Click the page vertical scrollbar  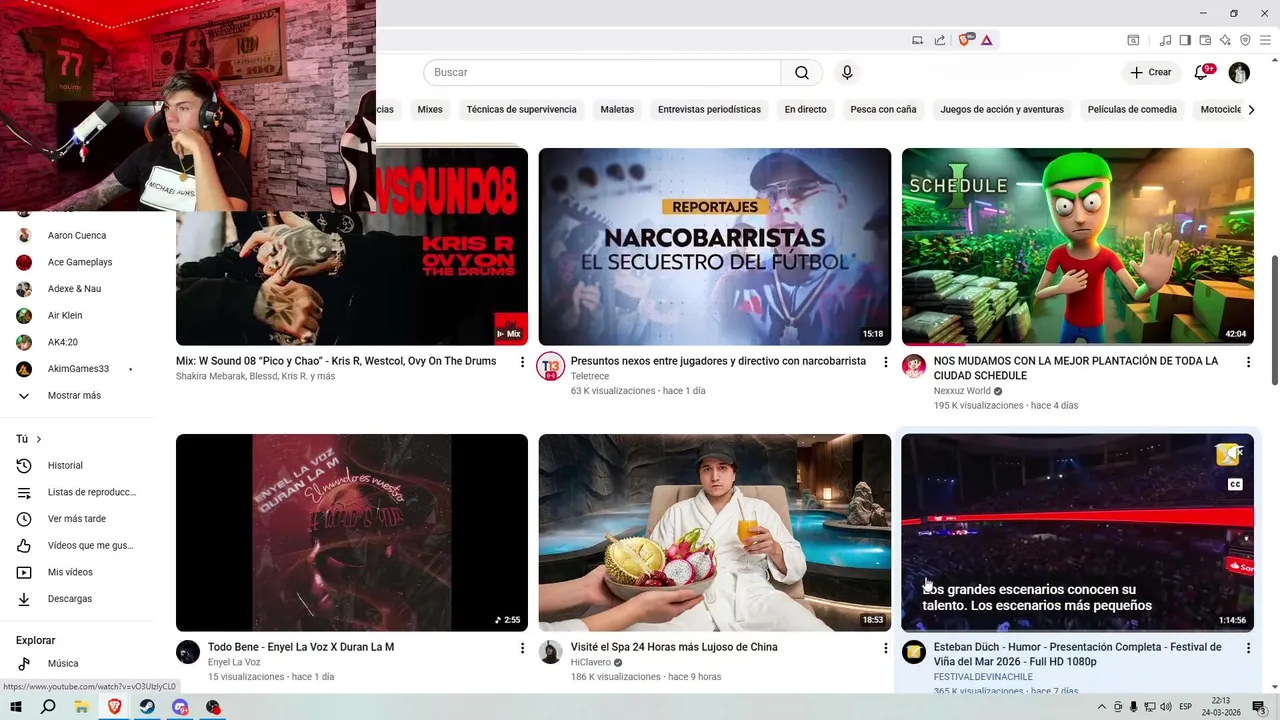(1274, 320)
